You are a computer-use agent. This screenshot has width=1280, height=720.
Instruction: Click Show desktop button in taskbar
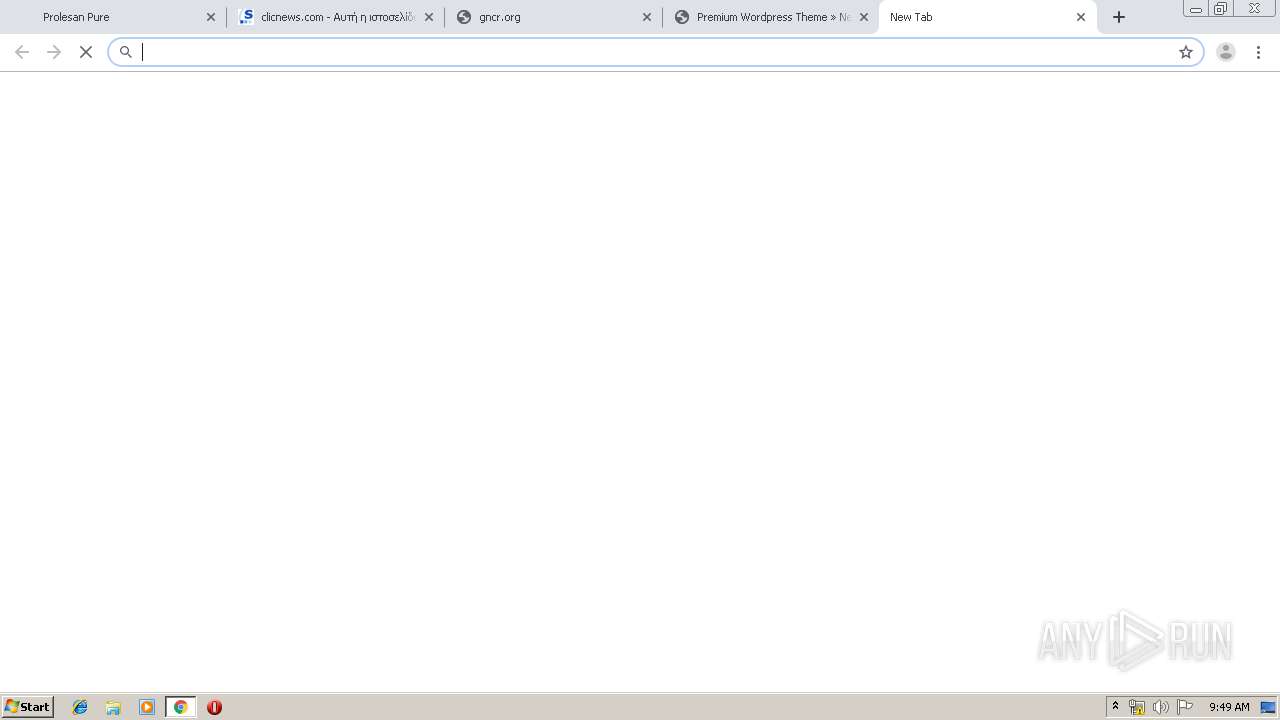1269,707
